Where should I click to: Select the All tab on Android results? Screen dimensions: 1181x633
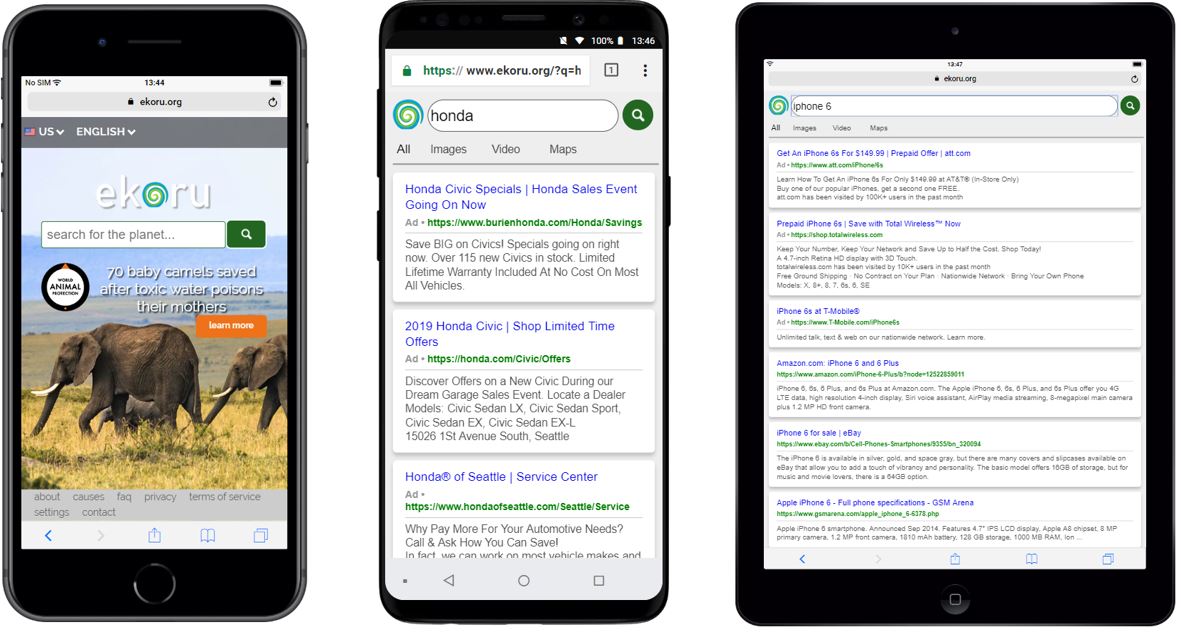[x=404, y=149]
